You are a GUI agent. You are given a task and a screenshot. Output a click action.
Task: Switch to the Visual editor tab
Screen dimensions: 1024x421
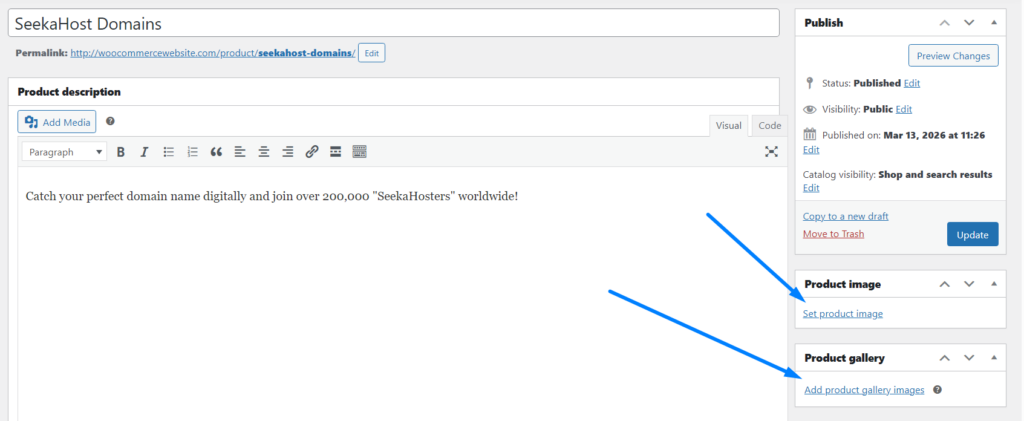729,126
